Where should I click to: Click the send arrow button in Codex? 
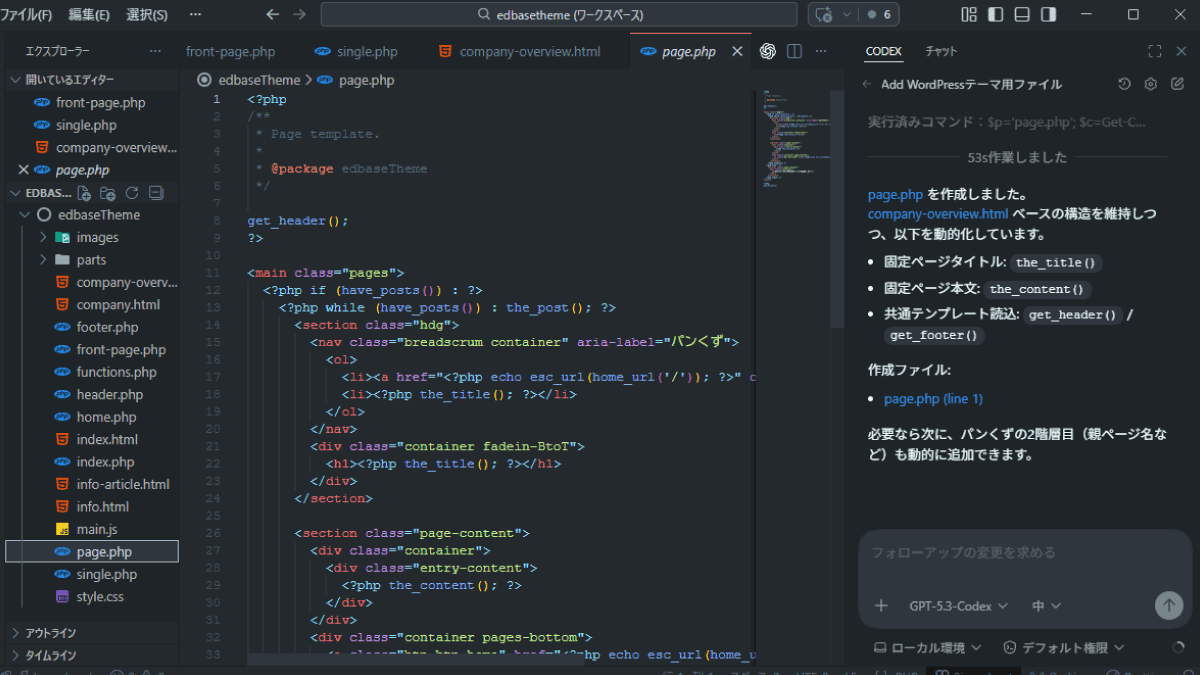point(1167,605)
